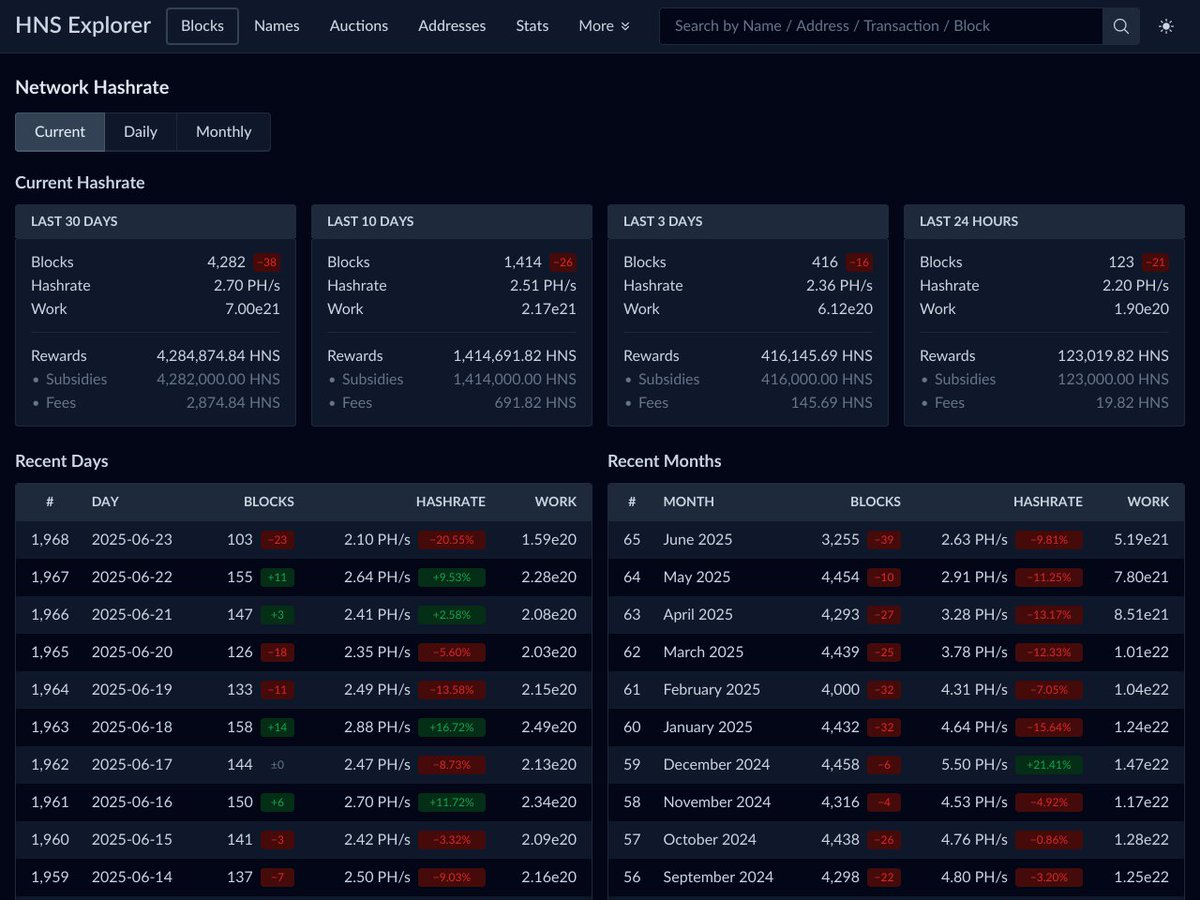Open the March 2025 month entry

(896, 652)
